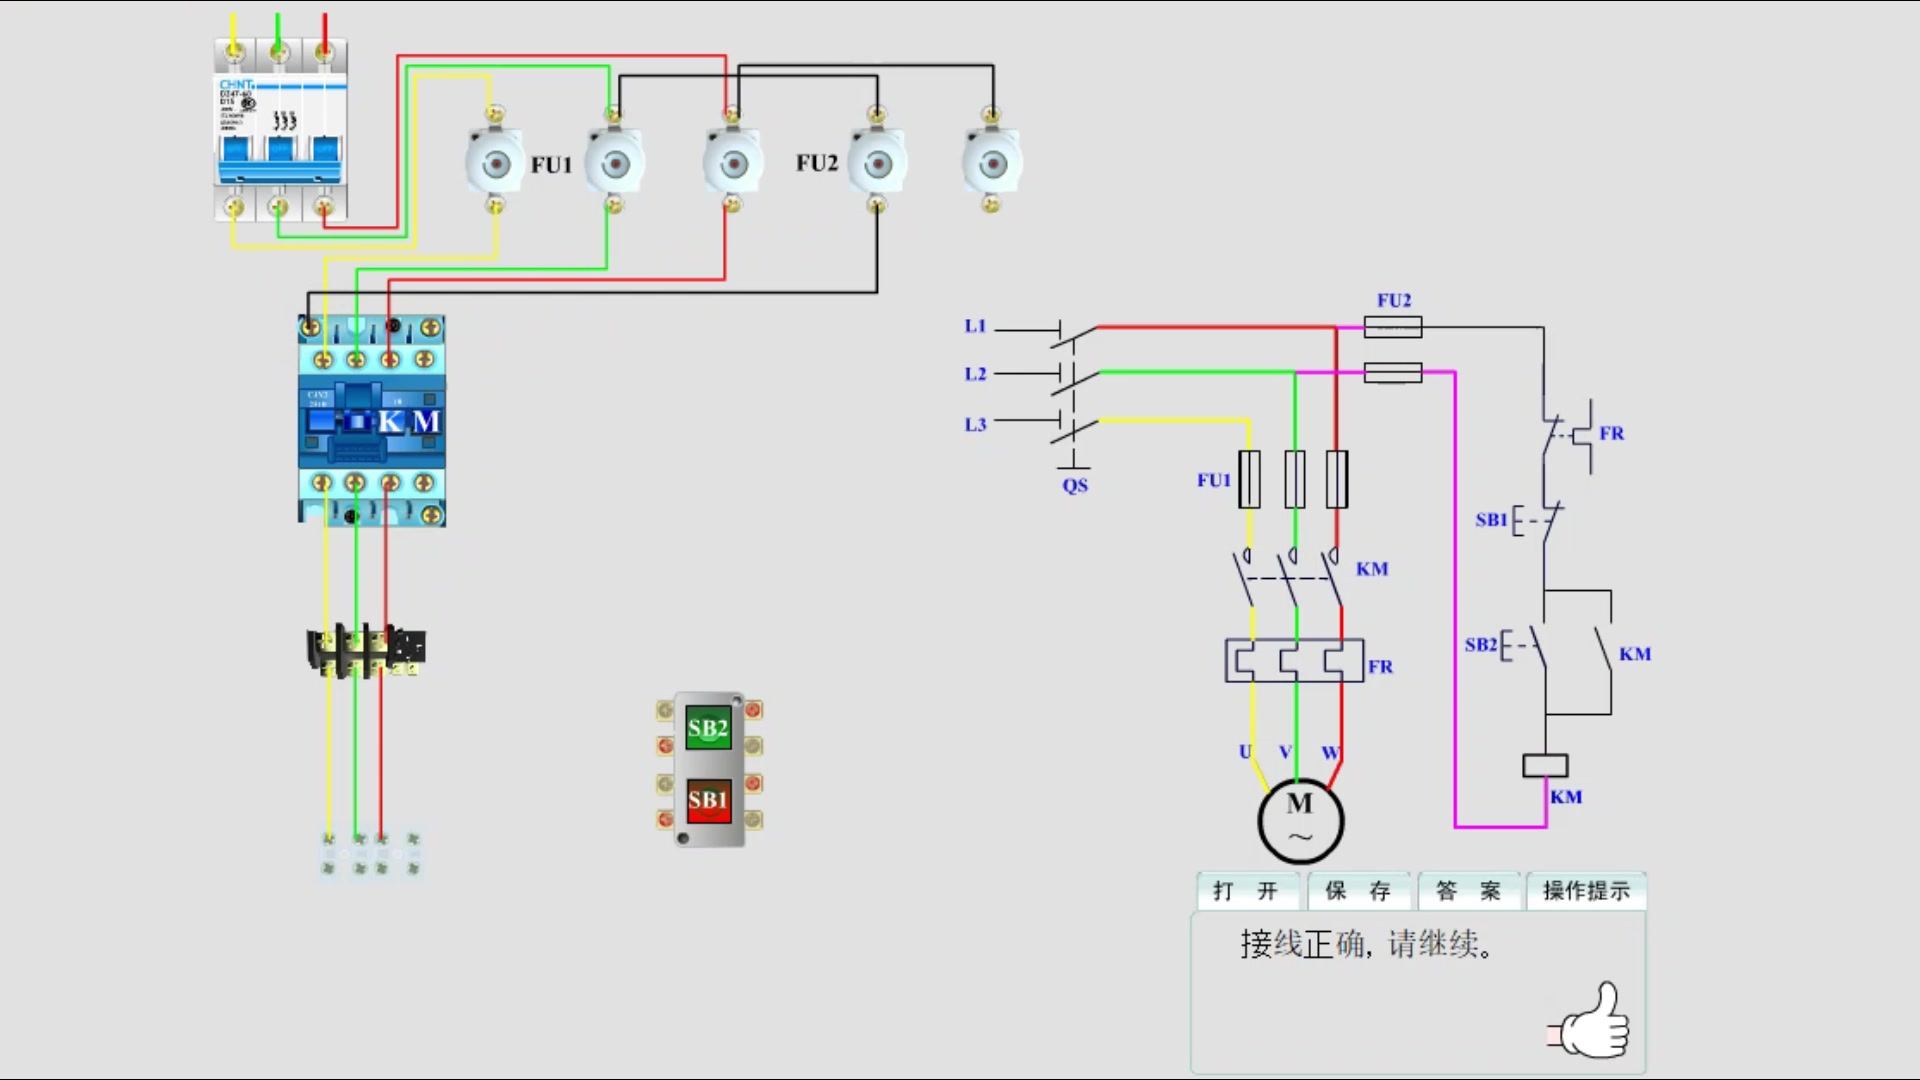Click the FR contact symbol in the control circuit
The height and width of the screenshot is (1080, 1920).
point(1568,435)
